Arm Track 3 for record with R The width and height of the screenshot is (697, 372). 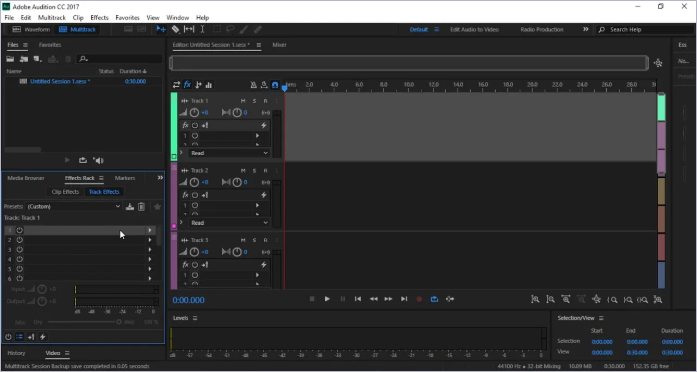point(265,240)
